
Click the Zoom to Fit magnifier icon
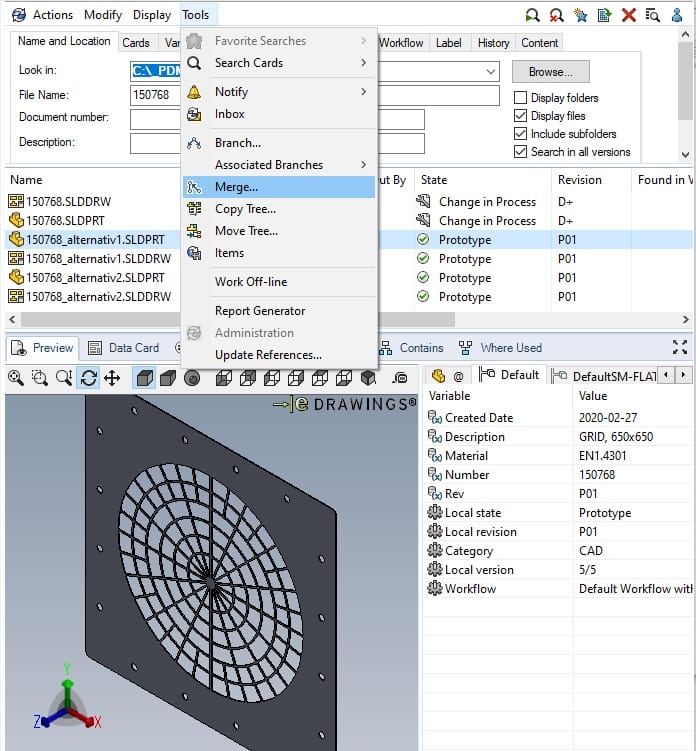pos(16,378)
